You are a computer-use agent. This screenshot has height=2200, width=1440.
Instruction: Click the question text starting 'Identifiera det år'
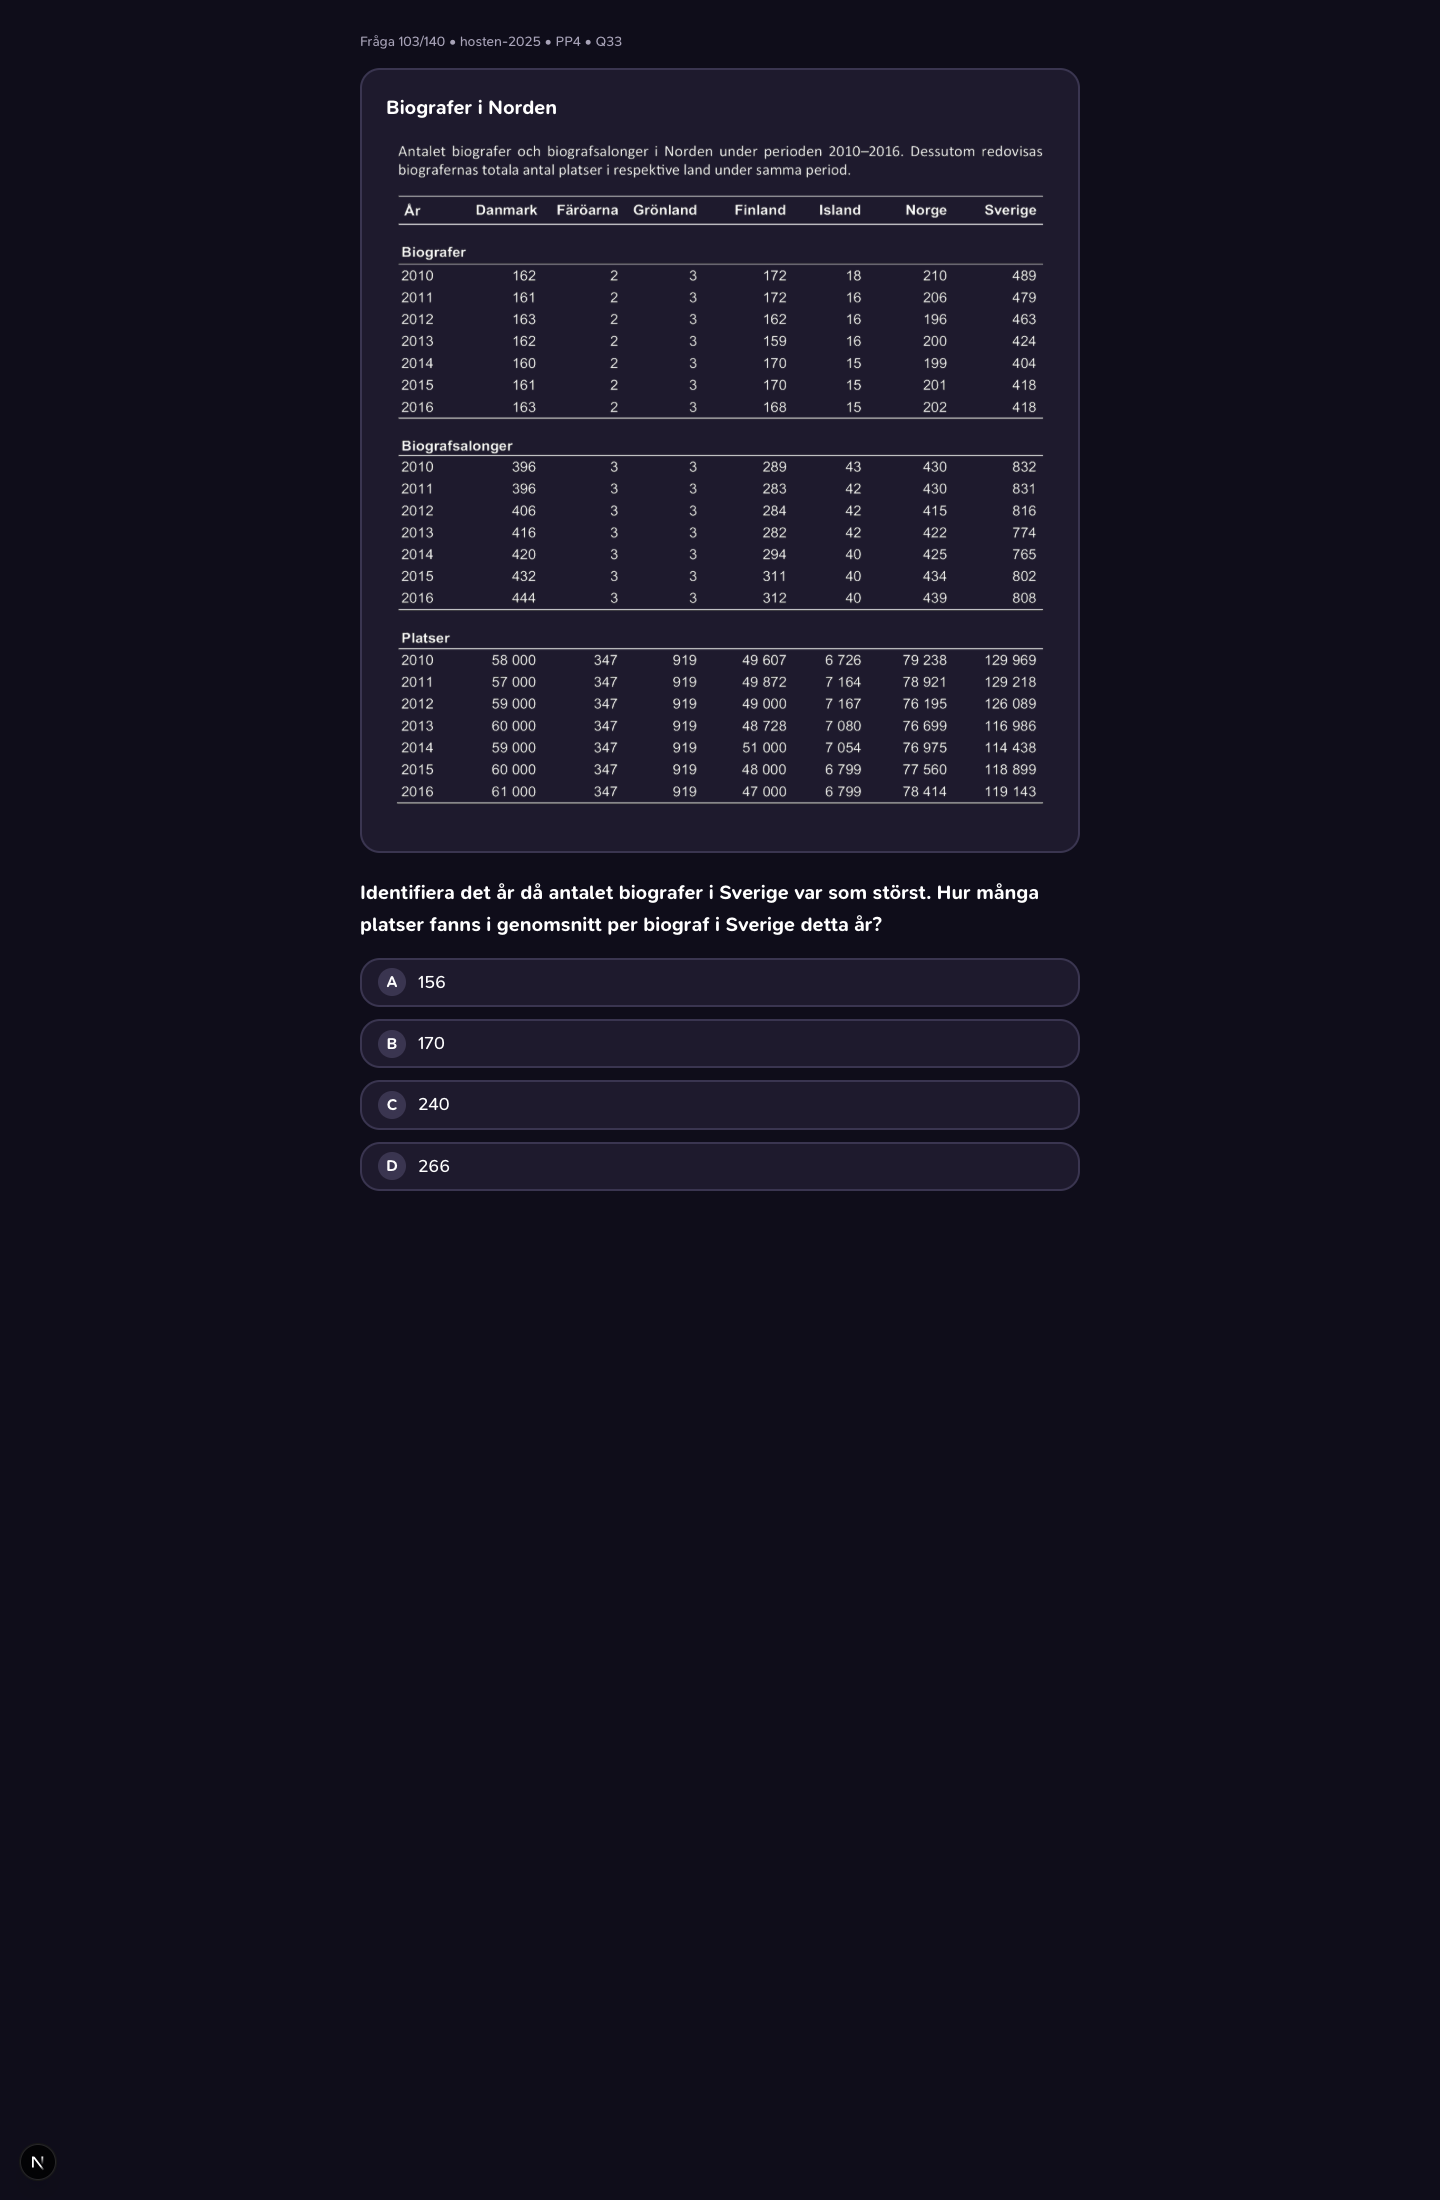[x=700, y=908]
